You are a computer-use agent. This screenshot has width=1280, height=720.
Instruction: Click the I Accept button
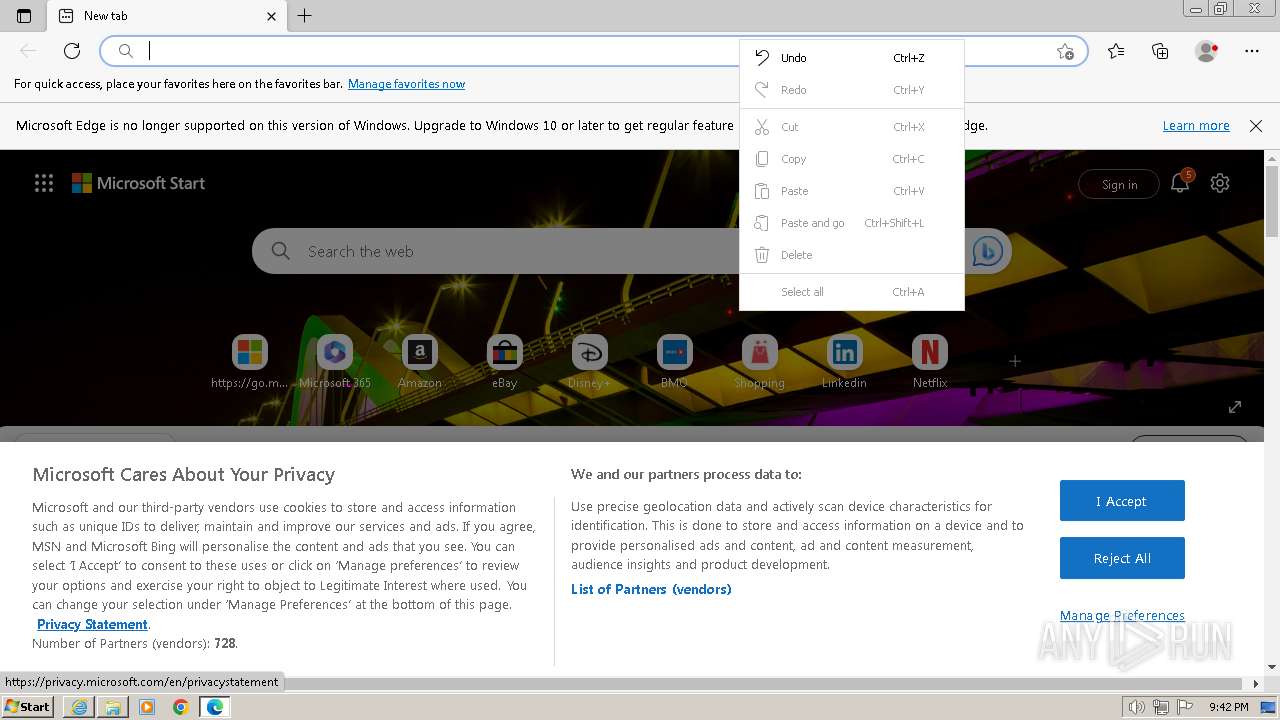1122,501
